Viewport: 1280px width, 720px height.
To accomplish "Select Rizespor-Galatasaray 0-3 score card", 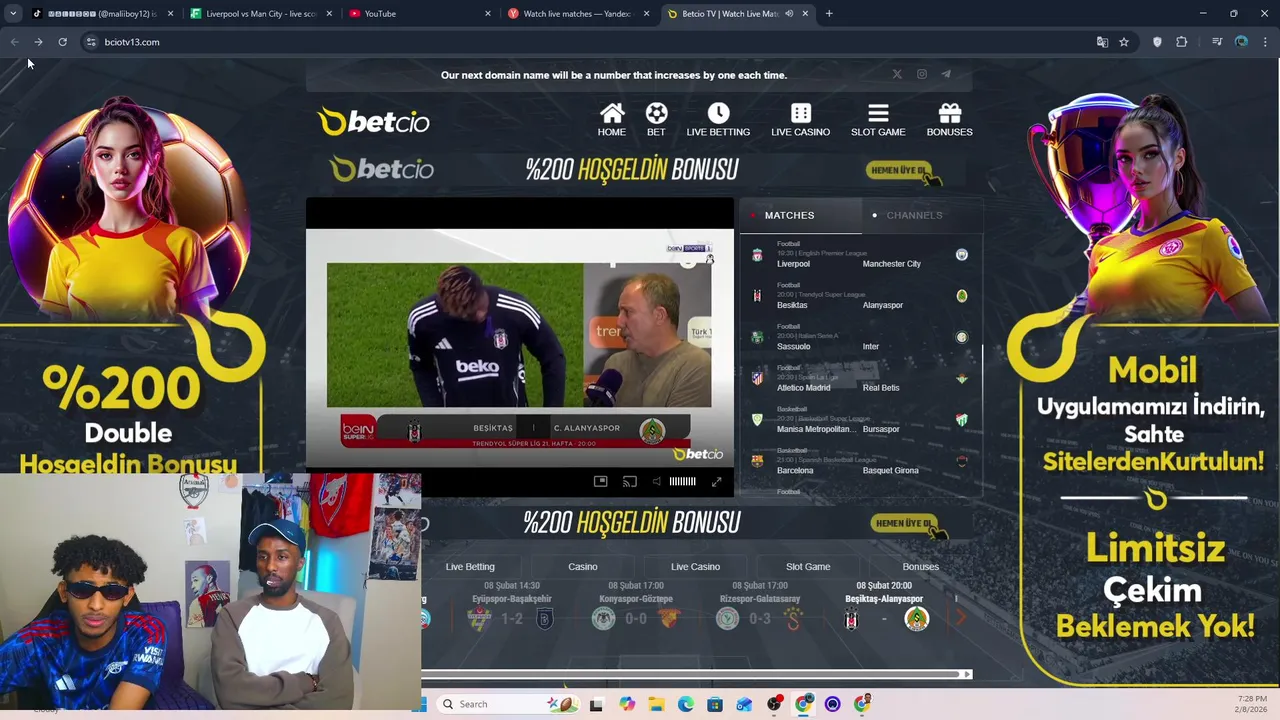I will pyautogui.click(x=760, y=606).
